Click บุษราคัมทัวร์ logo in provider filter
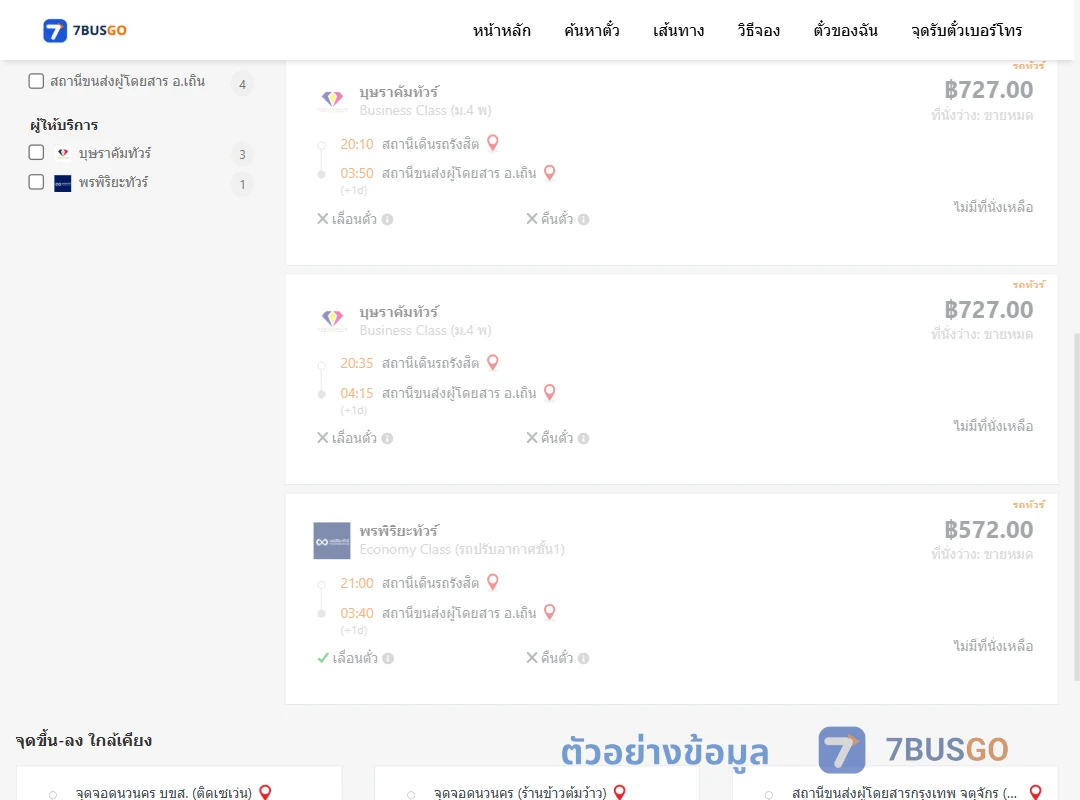The image size is (1080, 800). click(63, 153)
